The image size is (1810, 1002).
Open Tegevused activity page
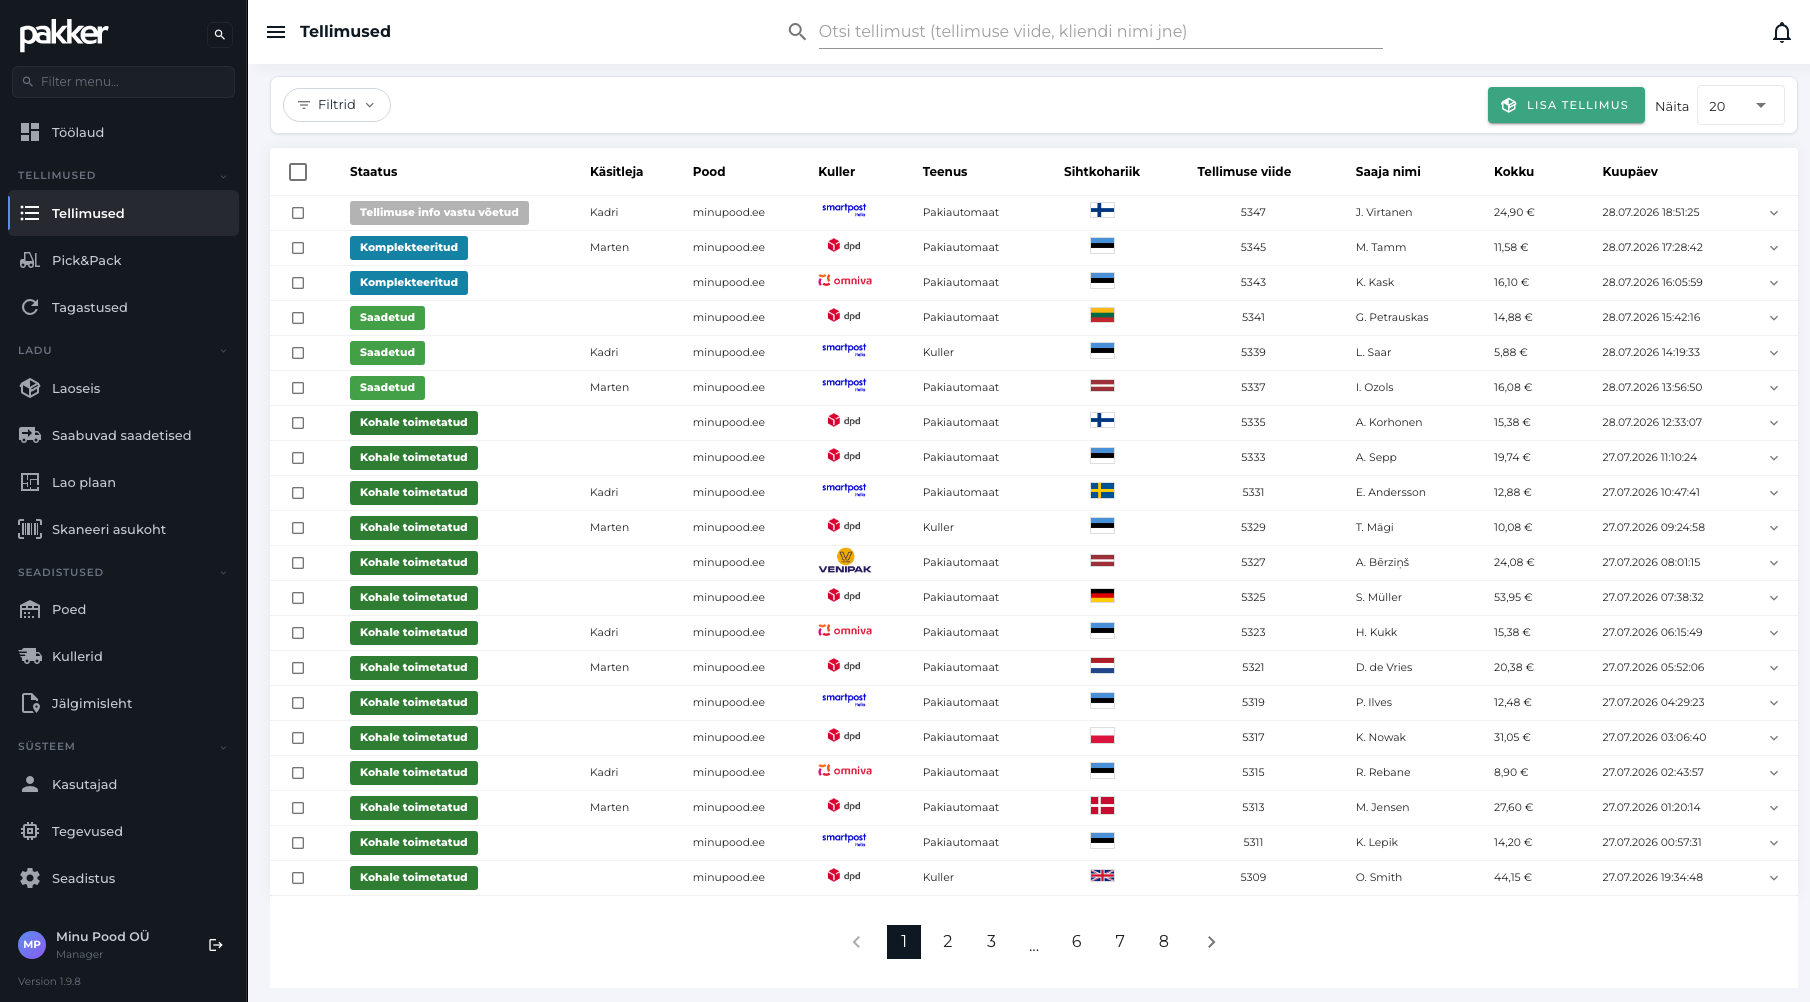123,831
